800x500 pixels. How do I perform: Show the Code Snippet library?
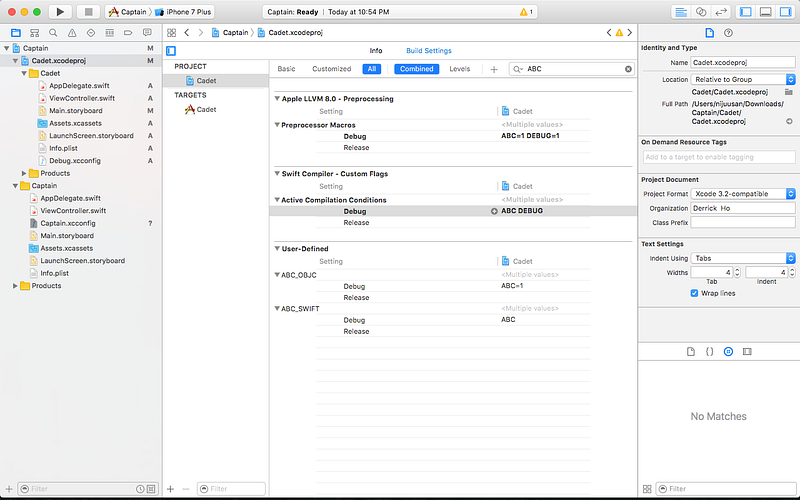(709, 352)
